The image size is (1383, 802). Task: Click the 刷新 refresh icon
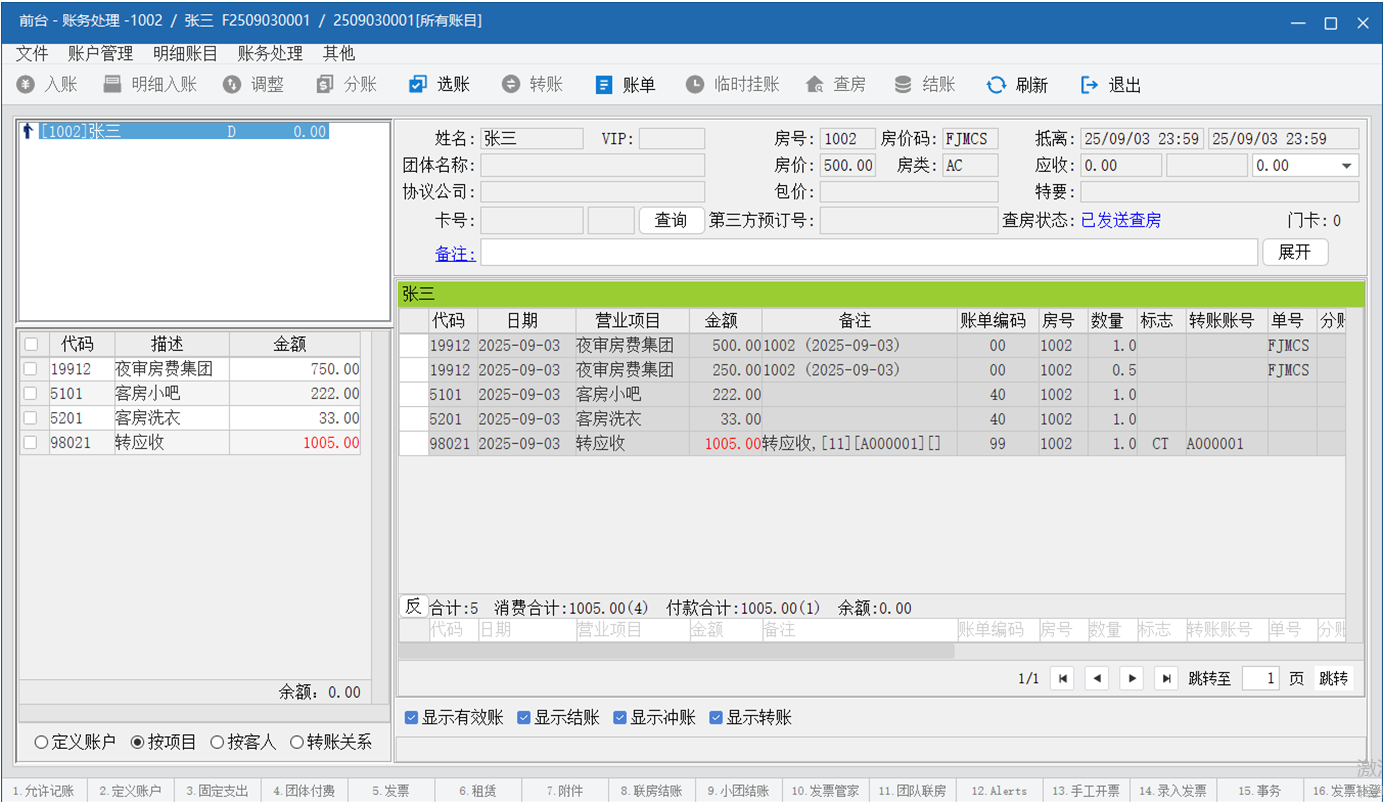pyautogui.click(x=996, y=85)
